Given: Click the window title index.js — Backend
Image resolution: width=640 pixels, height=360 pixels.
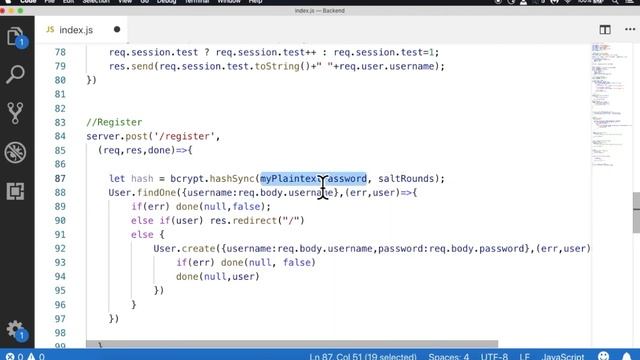Looking at the screenshot, I should tap(320, 11).
